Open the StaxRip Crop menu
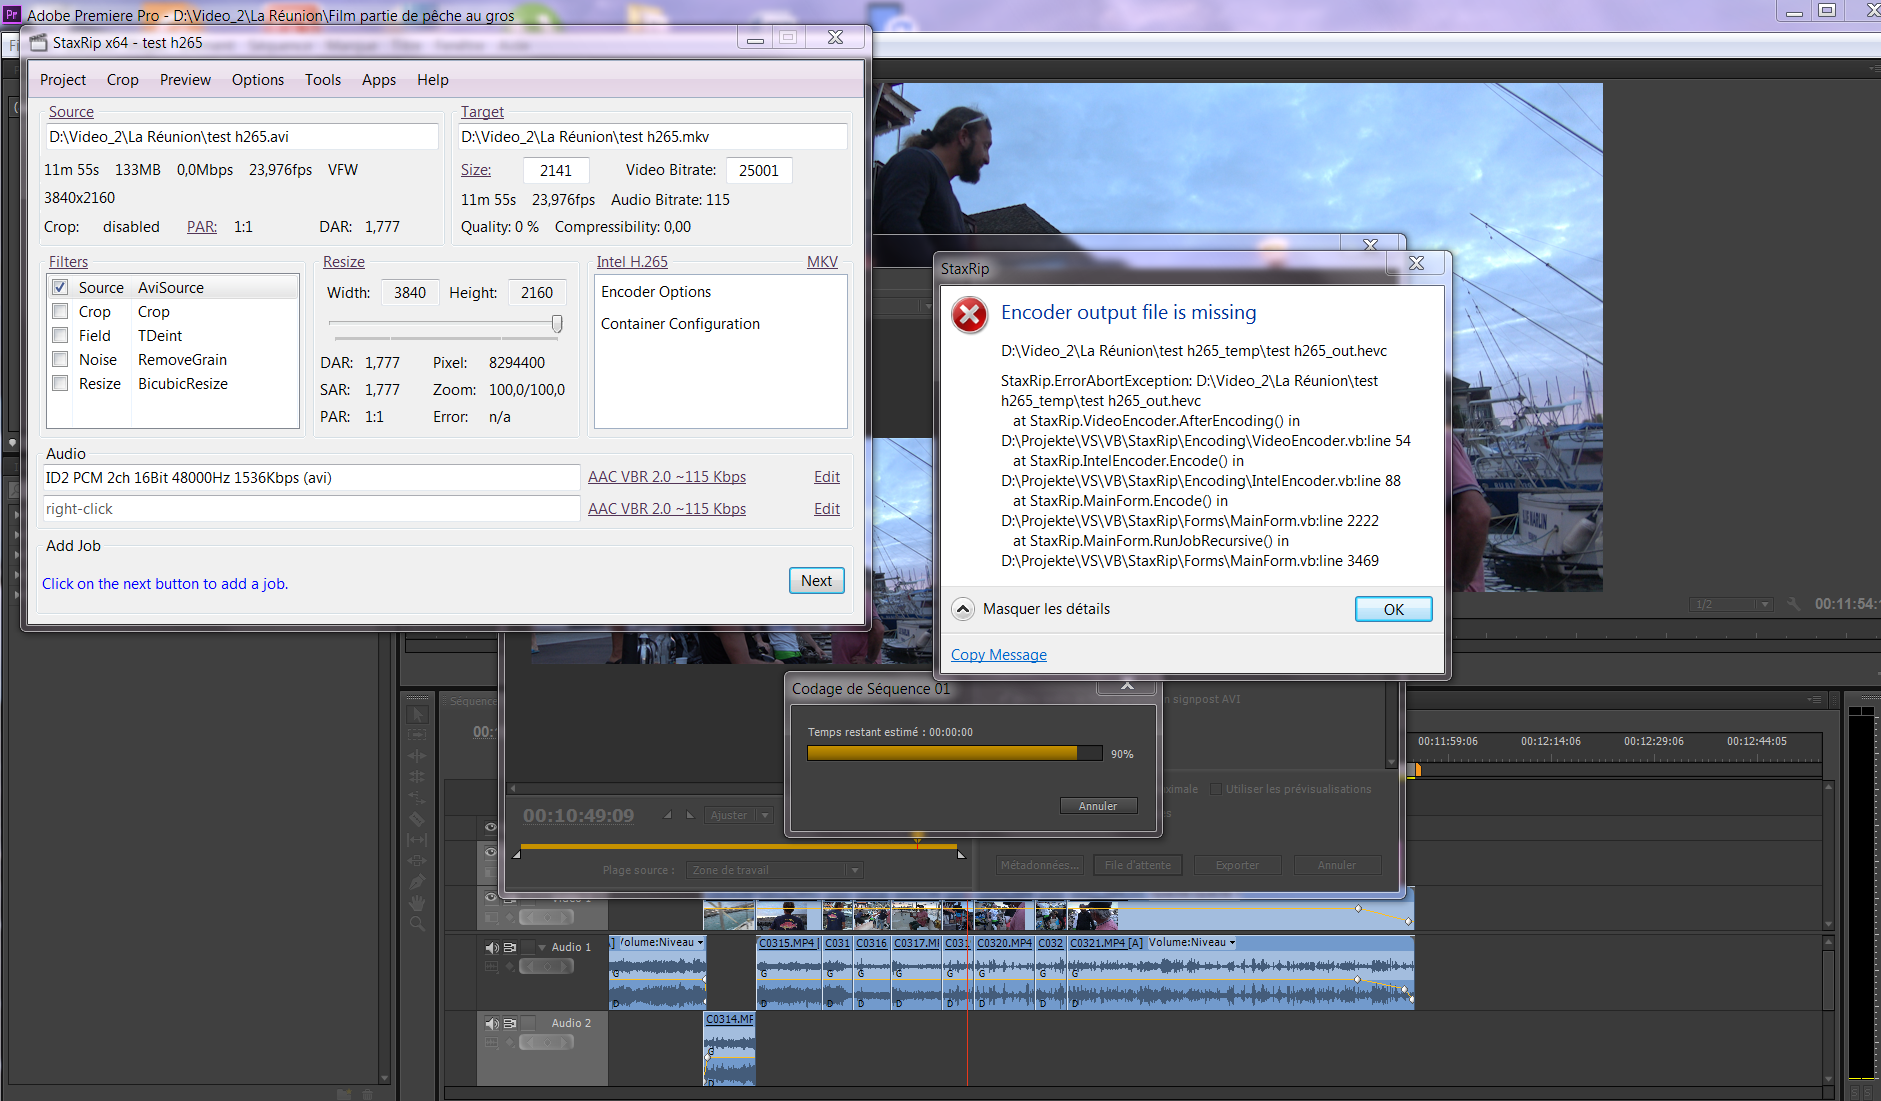Image resolution: width=1881 pixels, height=1101 pixels. (123, 80)
